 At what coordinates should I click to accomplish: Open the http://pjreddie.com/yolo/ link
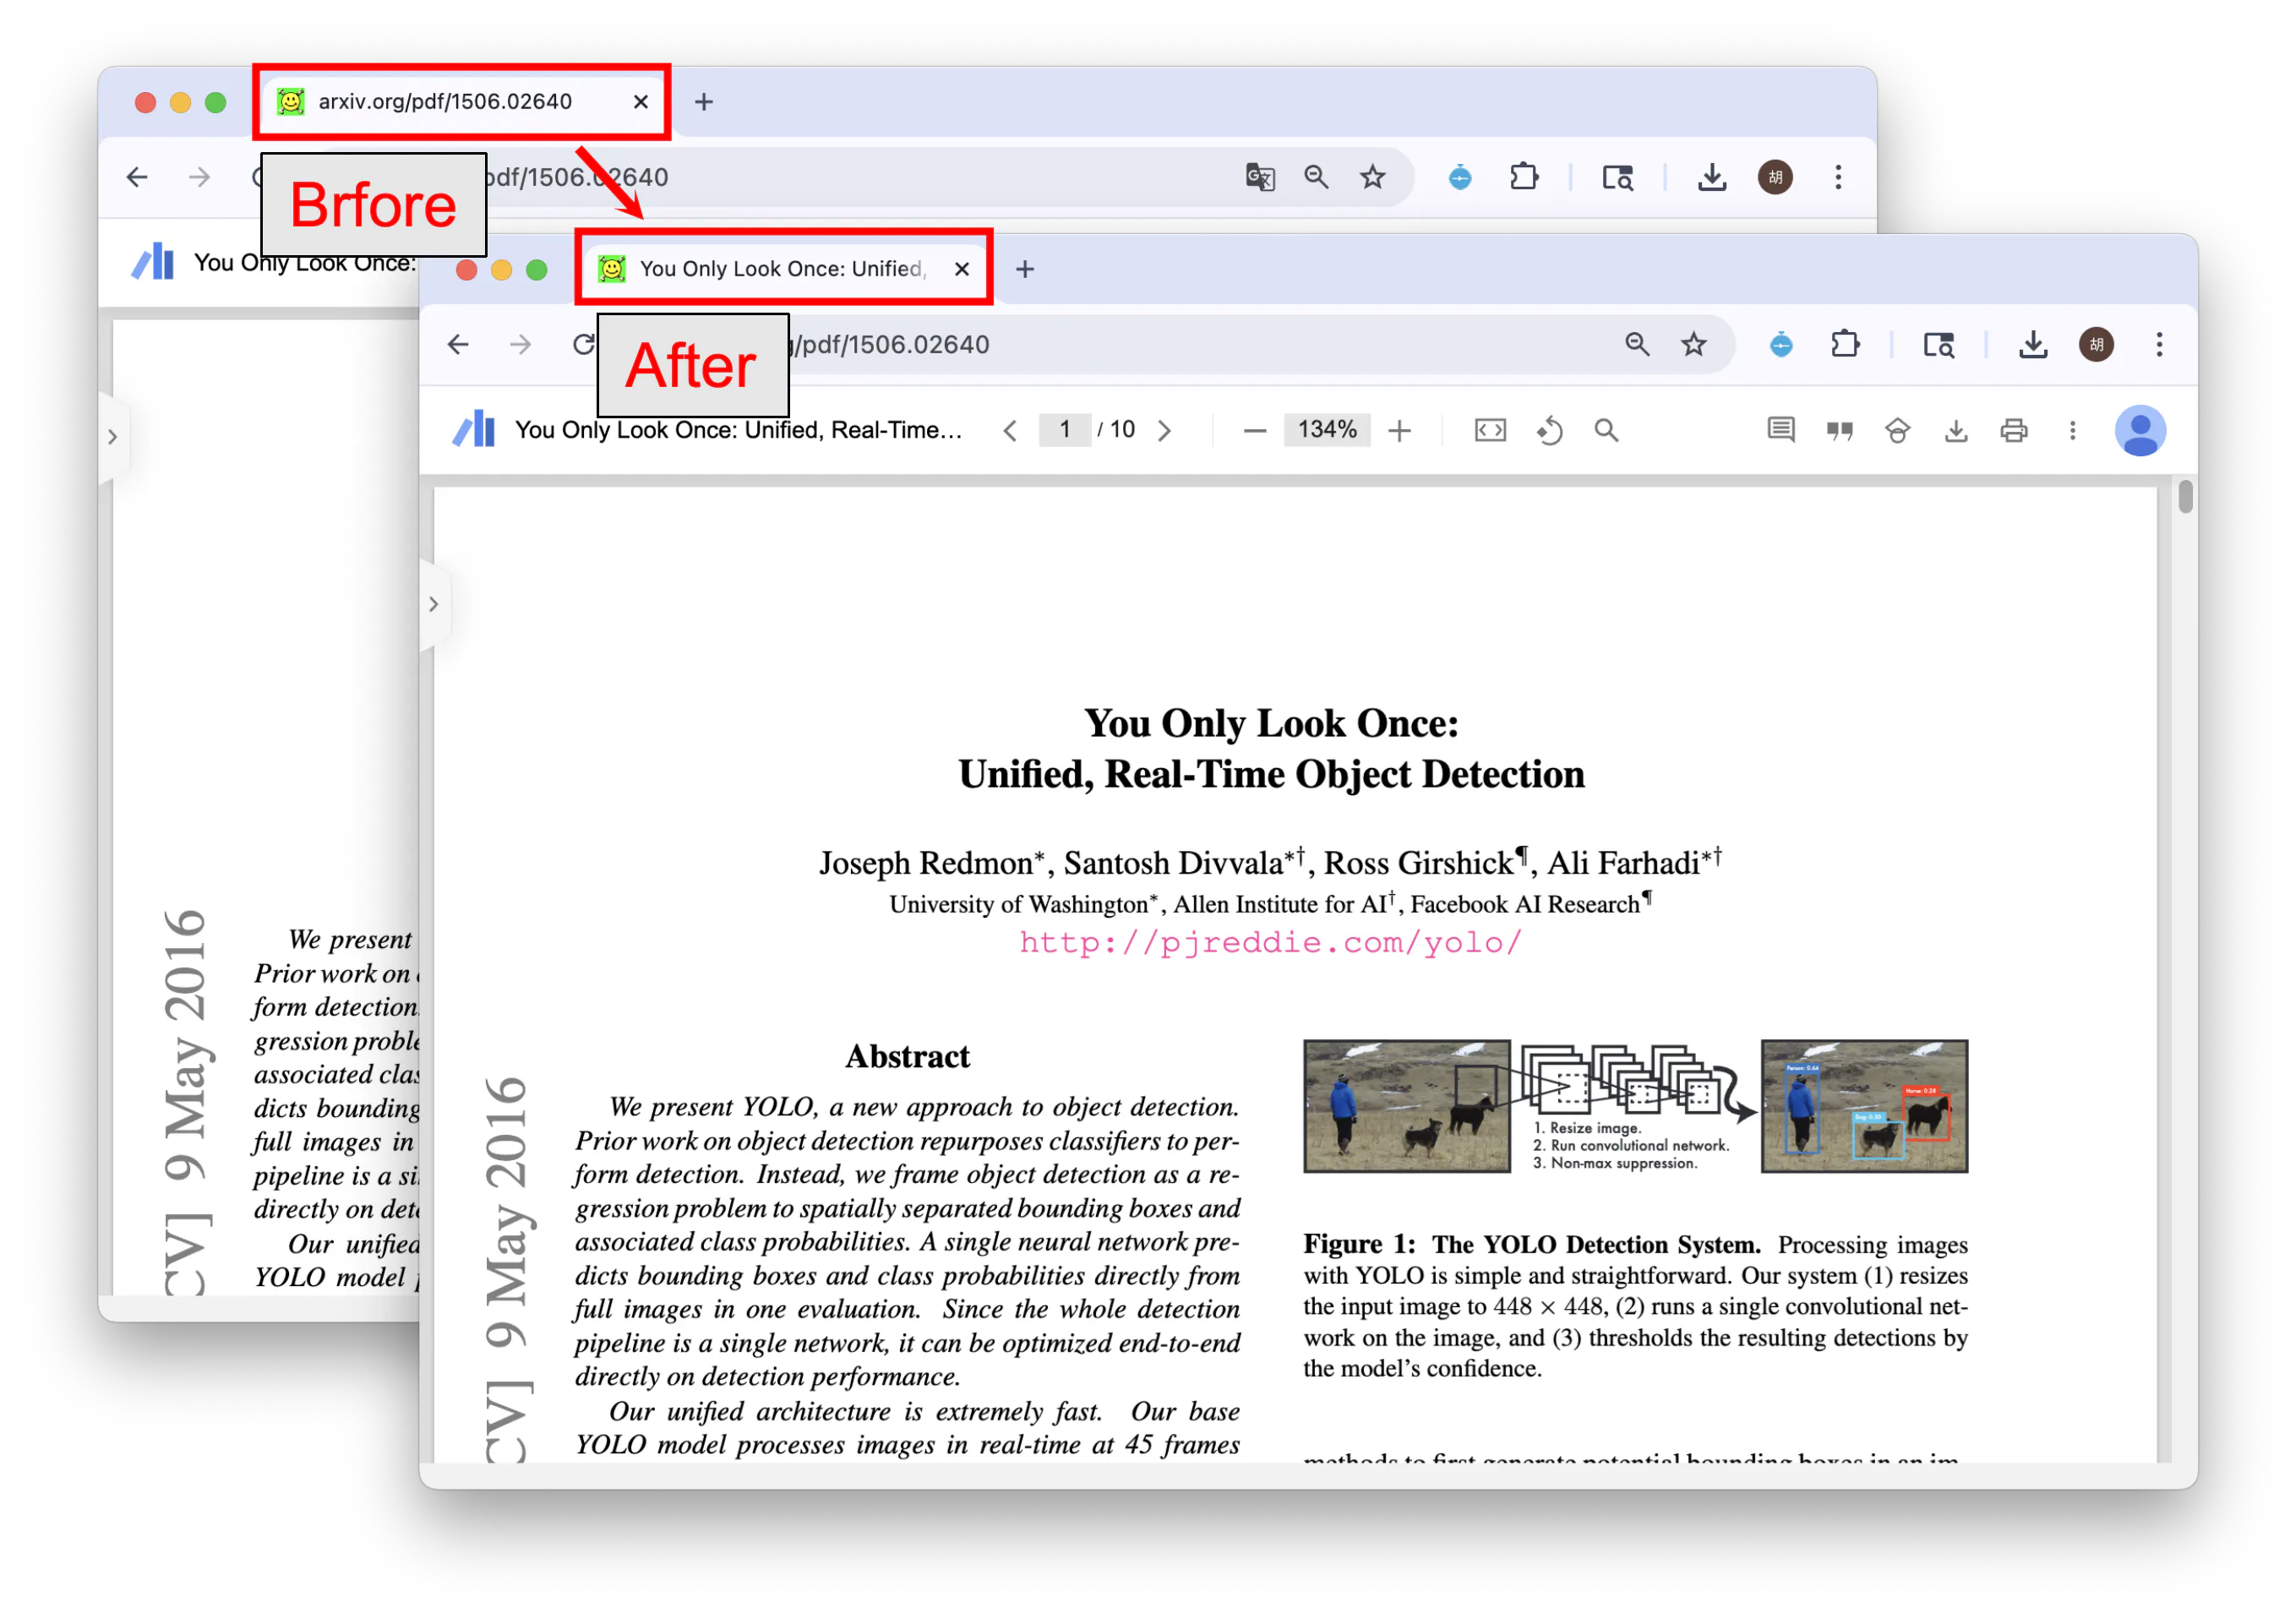[1271, 943]
